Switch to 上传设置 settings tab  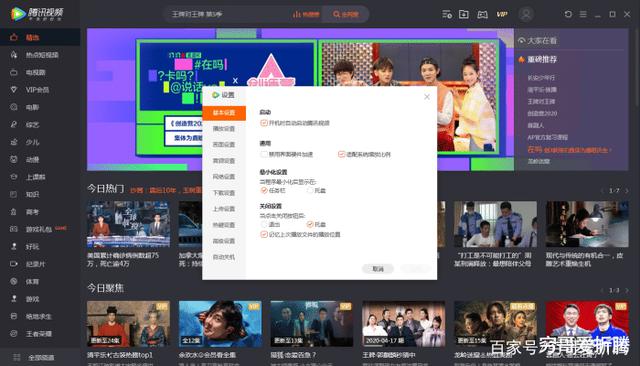click(x=224, y=209)
